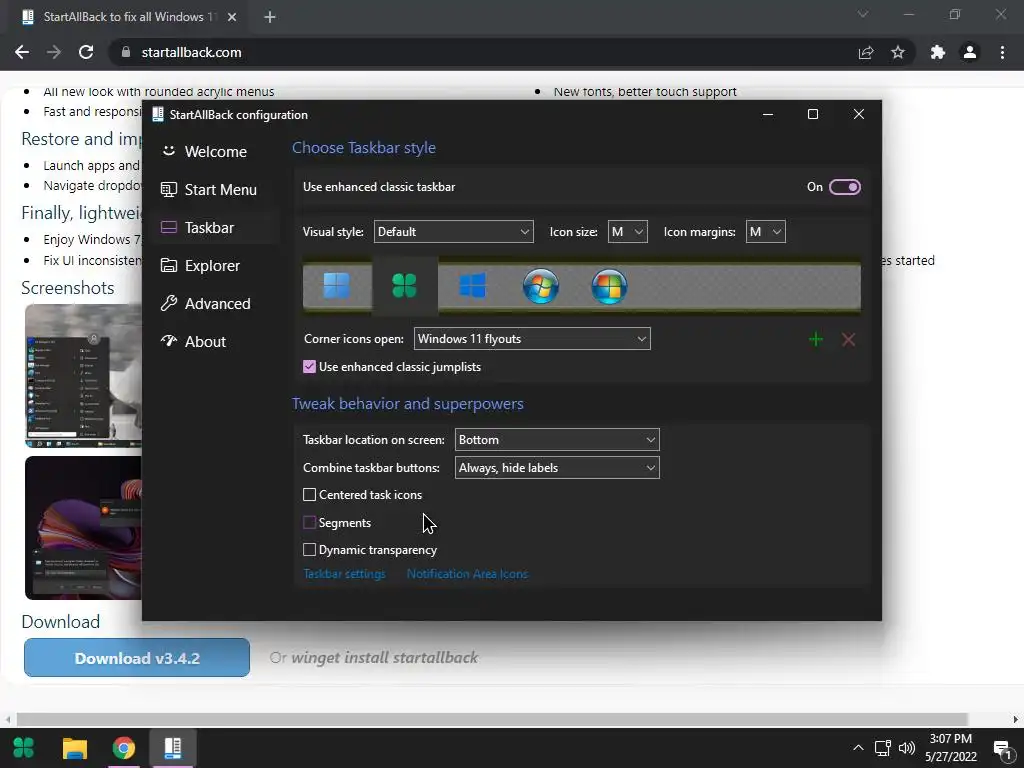Screen dimensions: 1024x768
Task: Choose the Windows Vista orb start style
Action: point(609,286)
